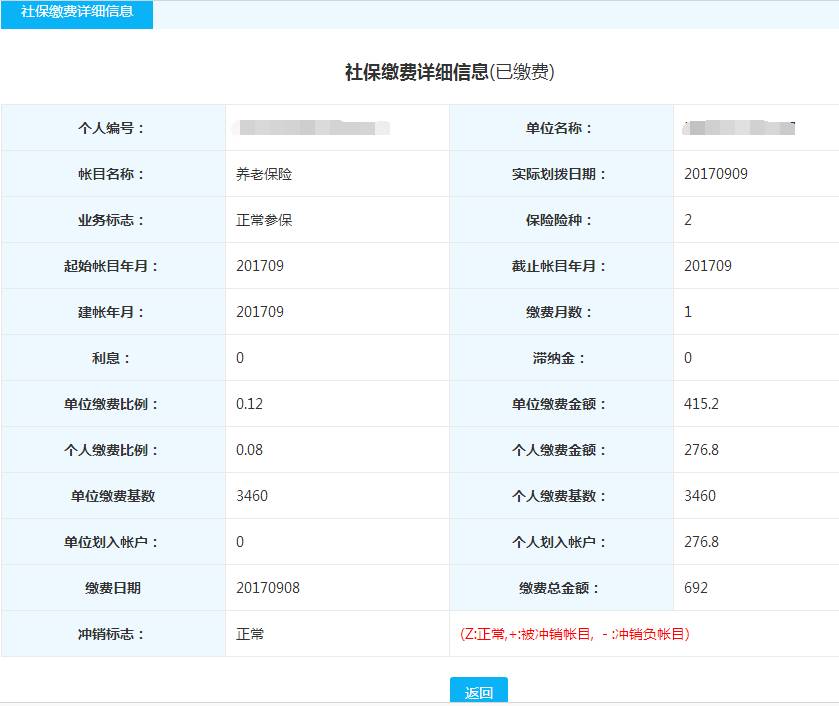This screenshot has width=839, height=706.
Task: Click the 缴费总金额 value 692
Action: click(696, 588)
